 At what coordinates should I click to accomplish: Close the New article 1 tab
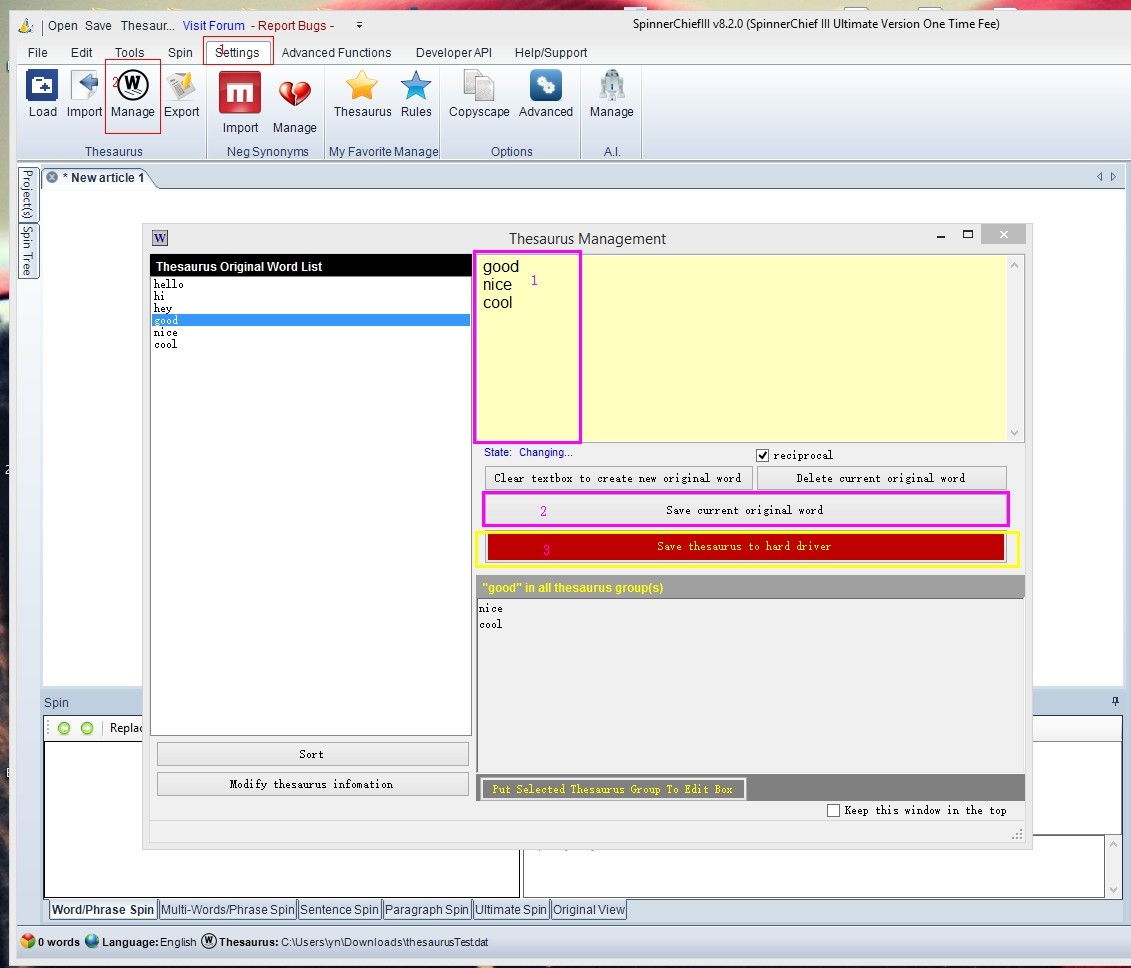(52, 178)
